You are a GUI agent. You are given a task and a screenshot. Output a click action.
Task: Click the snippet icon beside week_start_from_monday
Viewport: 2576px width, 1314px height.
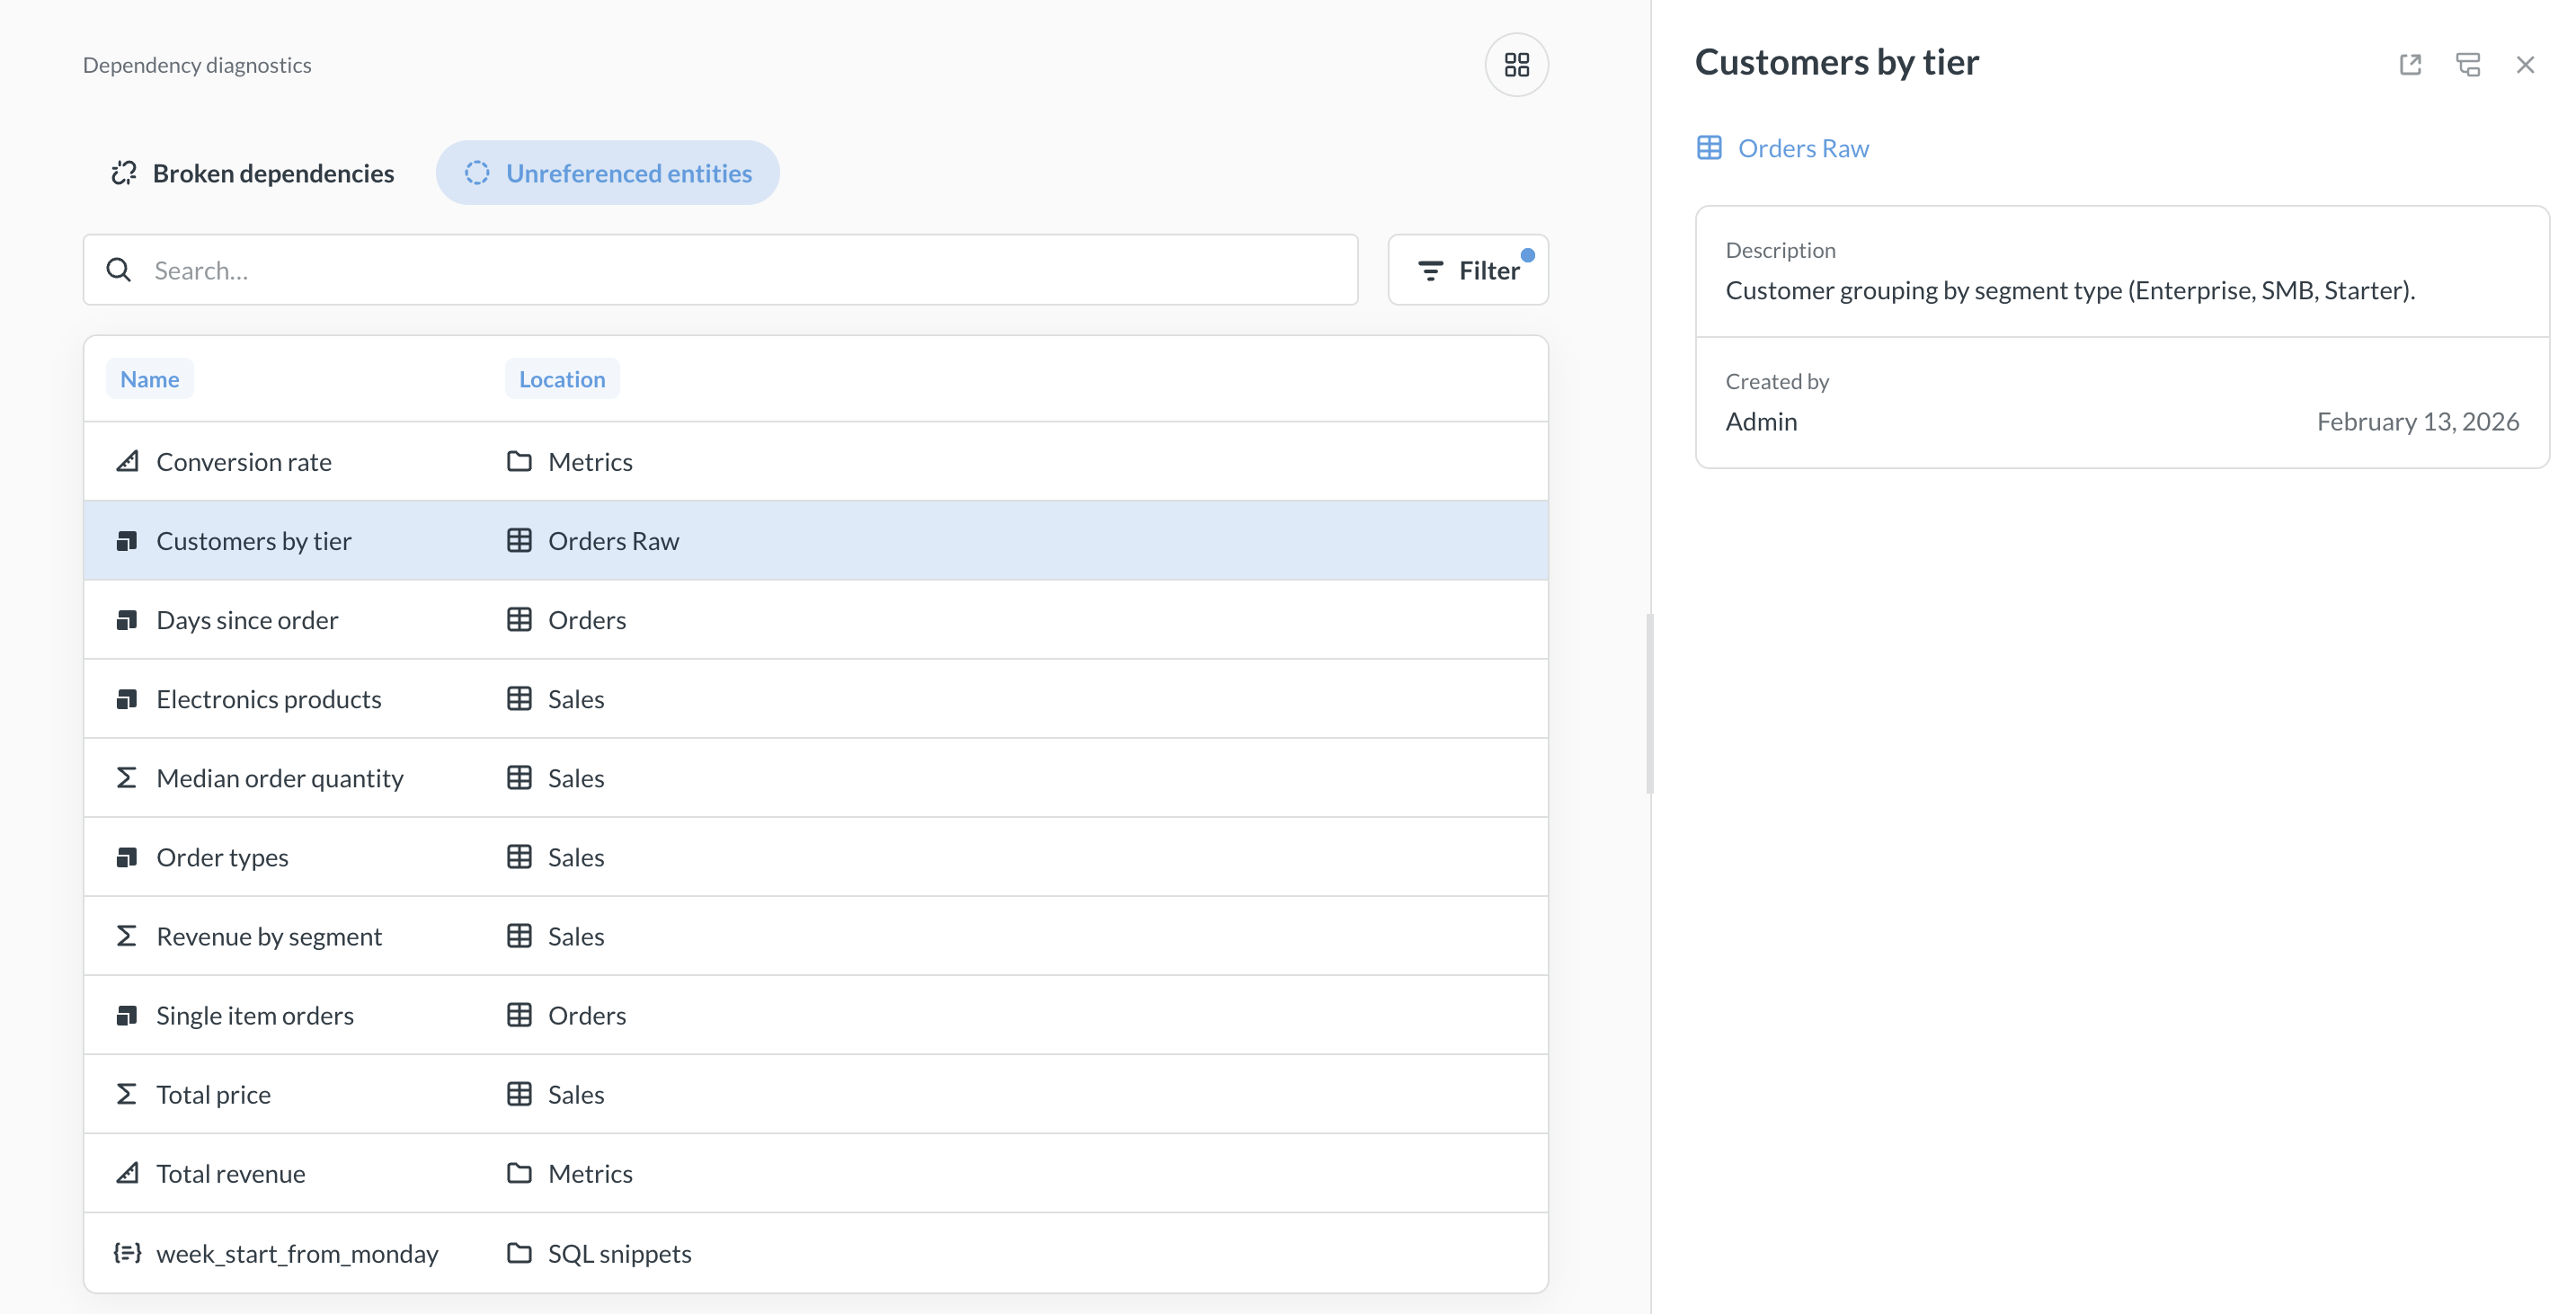coord(127,1253)
